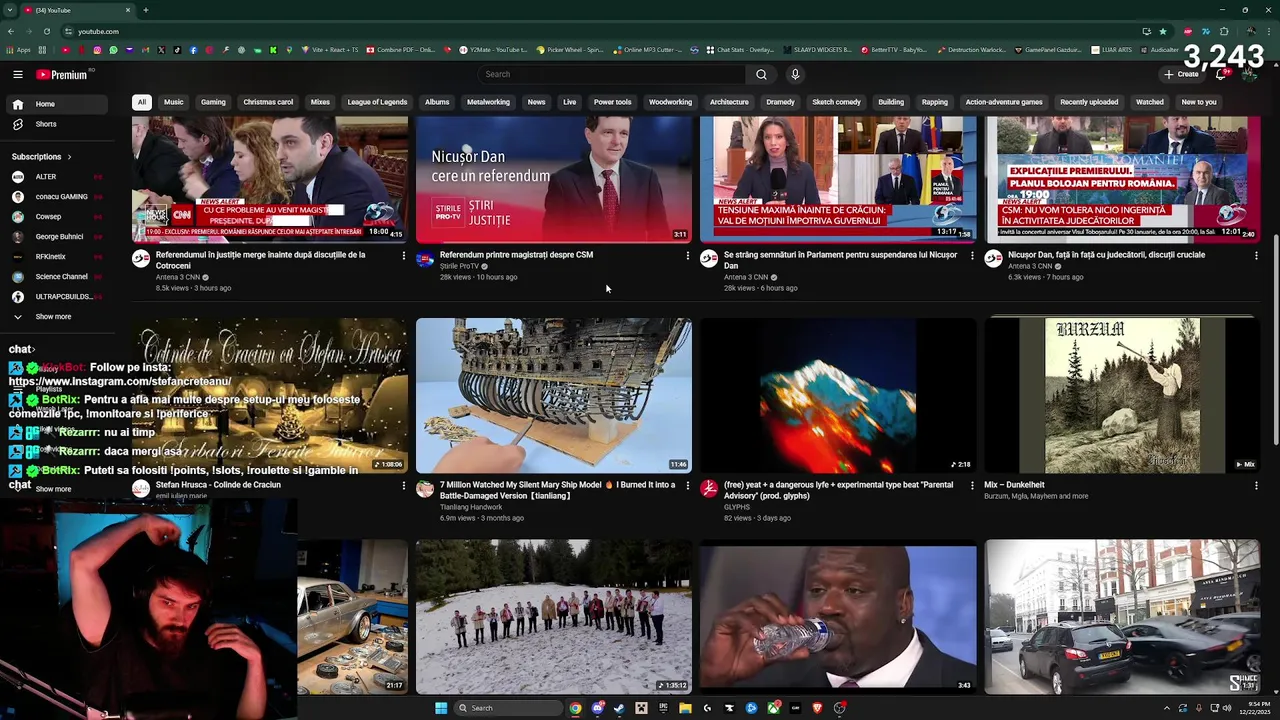Open options for yeat type beat video

point(972,486)
